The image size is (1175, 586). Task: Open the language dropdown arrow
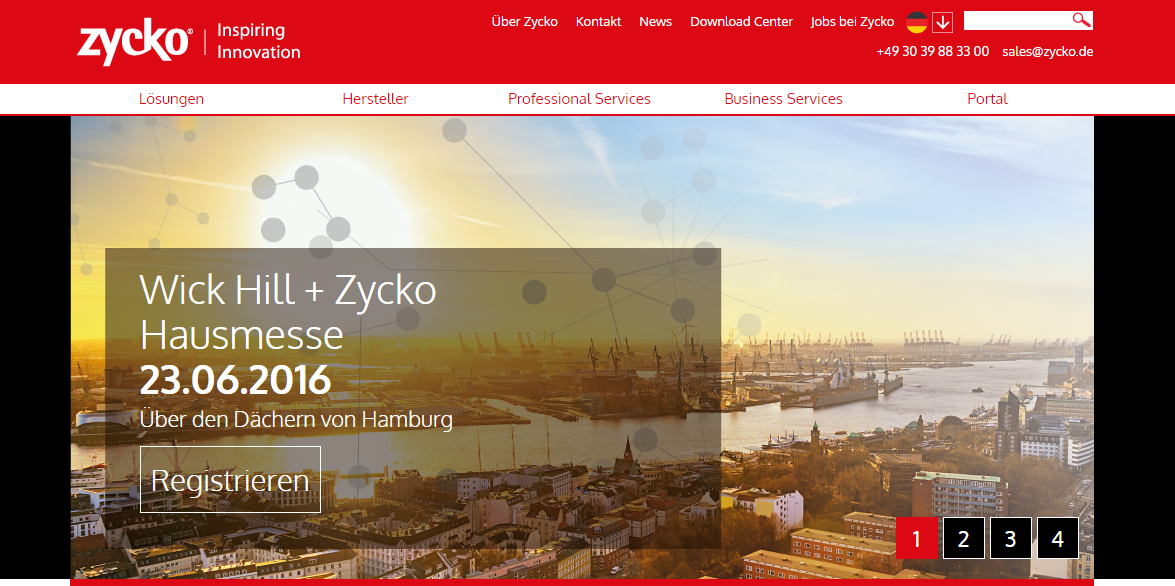point(943,22)
